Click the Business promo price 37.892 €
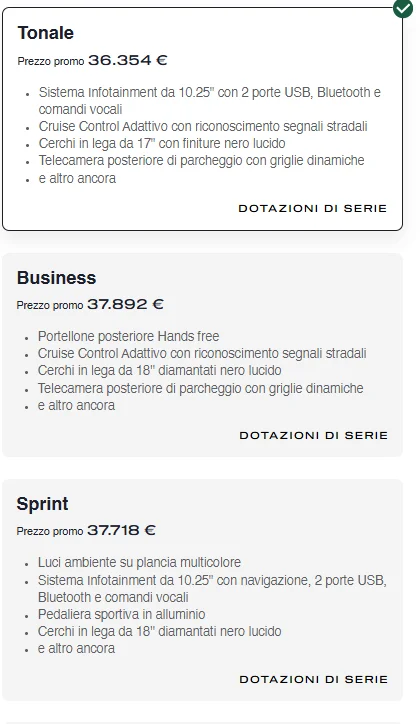Viewport: 420px width, 724px height. [125, 304]
